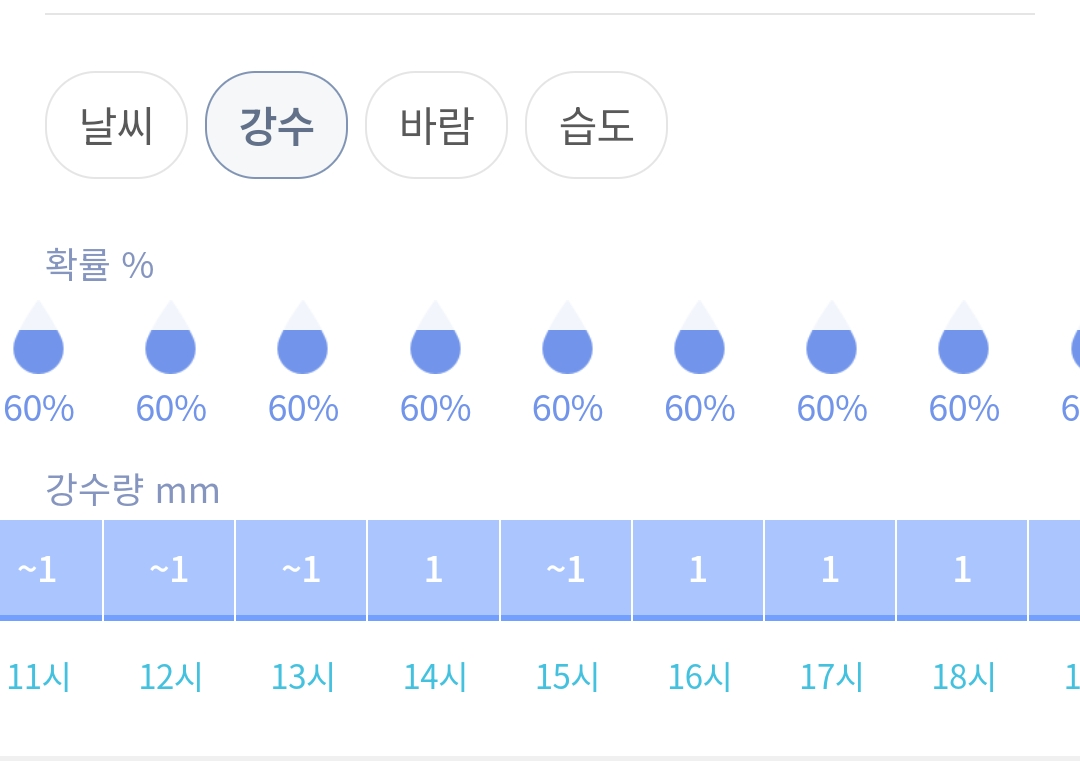Select the 14시 precipitation bar showing 1
Image resolution: width=1080 pixels, height=761 pixels.
(433, 570)
